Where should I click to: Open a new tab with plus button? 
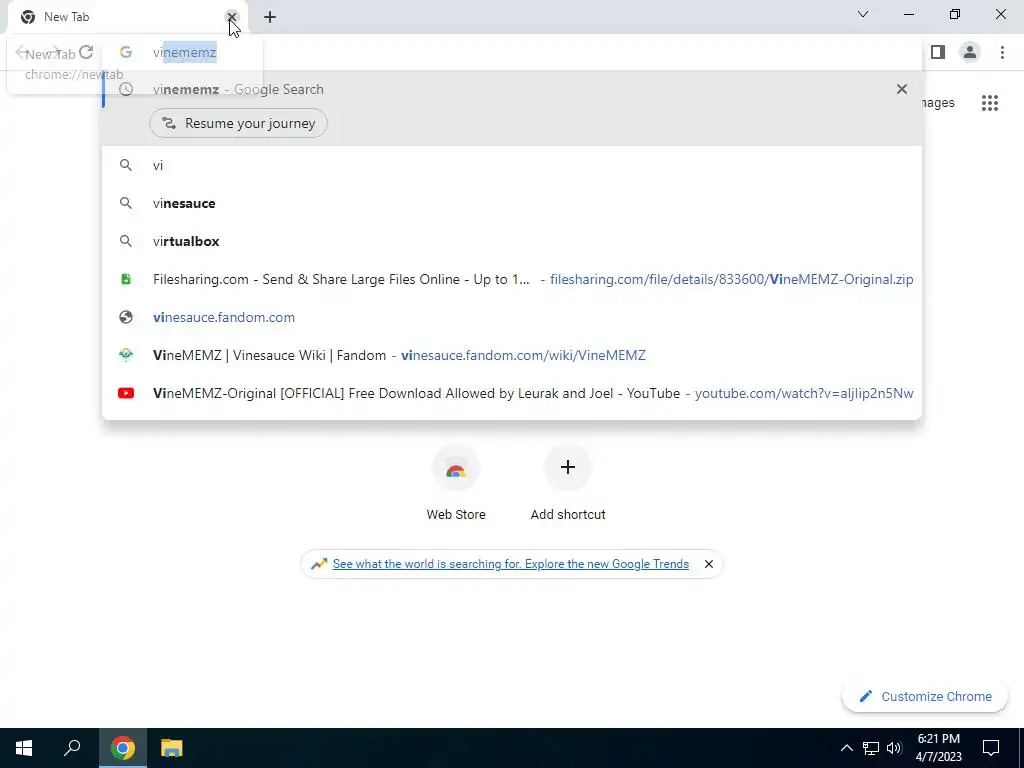(270, 17)
